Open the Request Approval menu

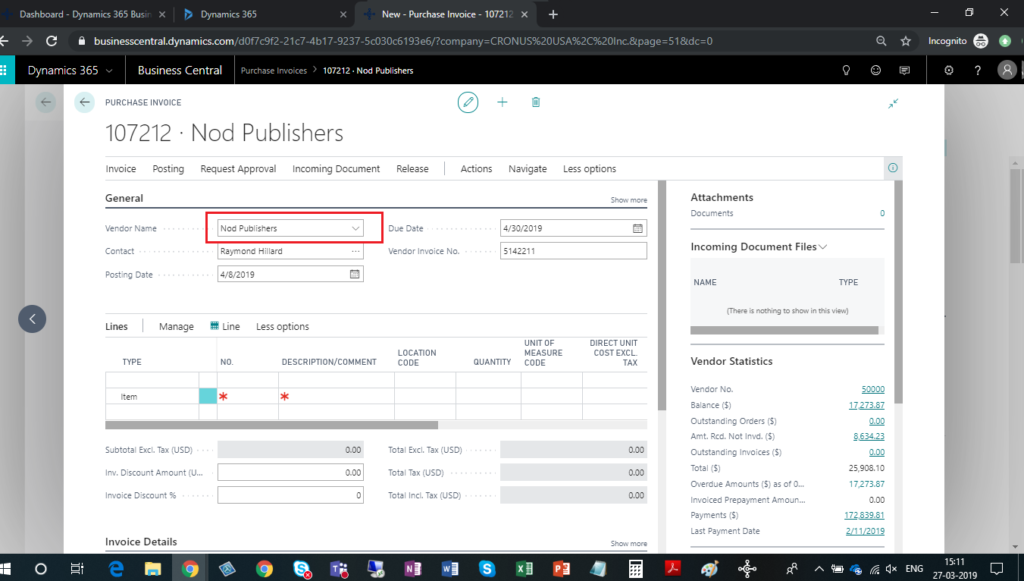pyautogui.click(x=238, y=169)
